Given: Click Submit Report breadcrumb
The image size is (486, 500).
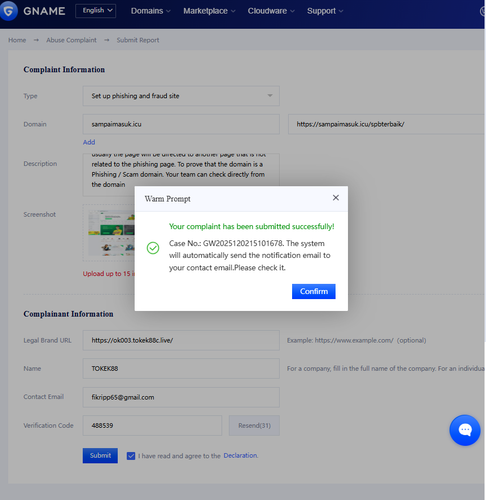Looking at the screenshot, I should [x=138, y=40].
